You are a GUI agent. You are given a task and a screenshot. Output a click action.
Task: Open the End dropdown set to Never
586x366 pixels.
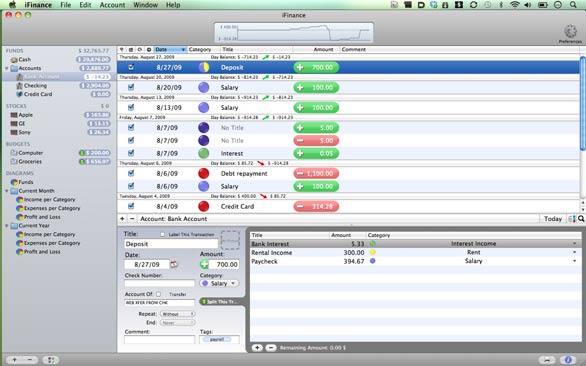(178, 323)
